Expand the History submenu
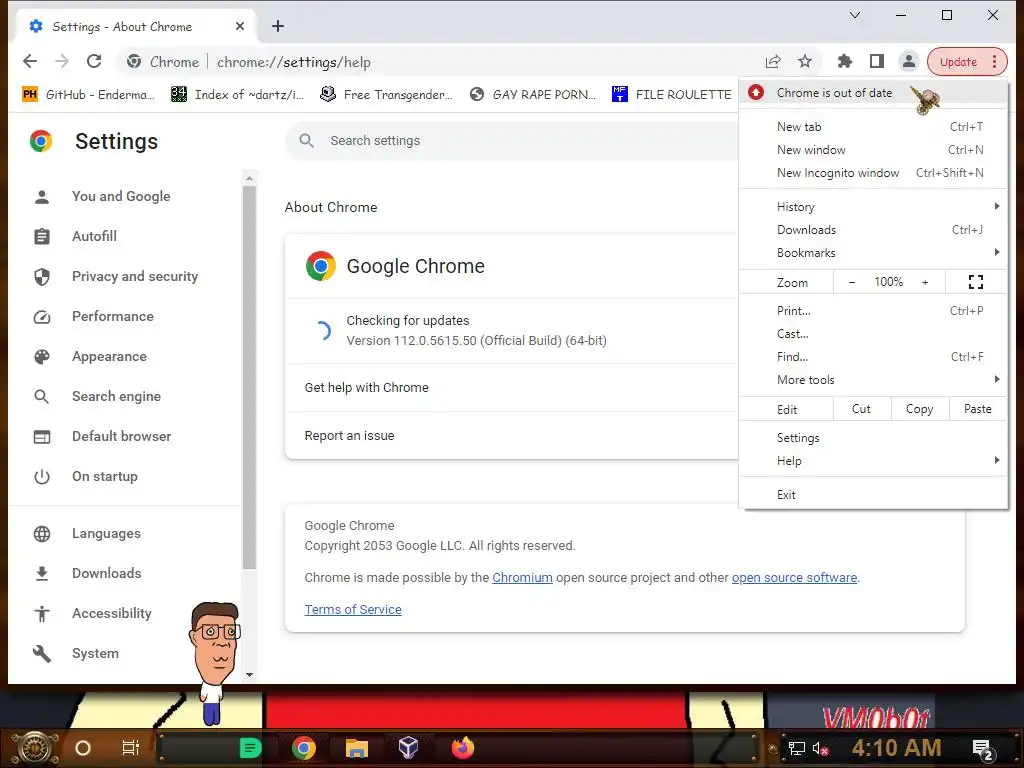Screen dimensions: 1024x768 874,206
